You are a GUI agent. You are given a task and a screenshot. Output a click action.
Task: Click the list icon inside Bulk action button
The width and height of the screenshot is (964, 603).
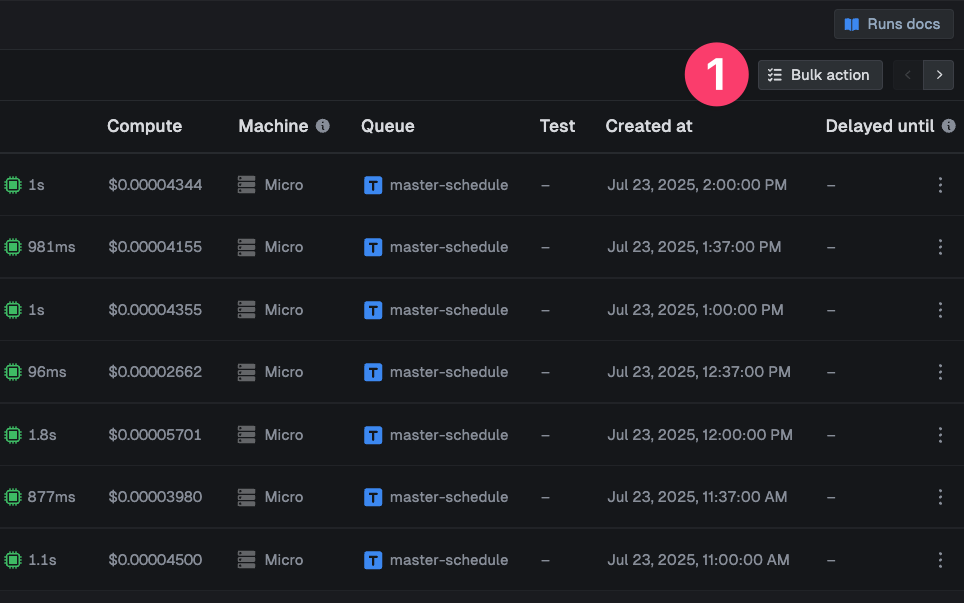point(774,74)
